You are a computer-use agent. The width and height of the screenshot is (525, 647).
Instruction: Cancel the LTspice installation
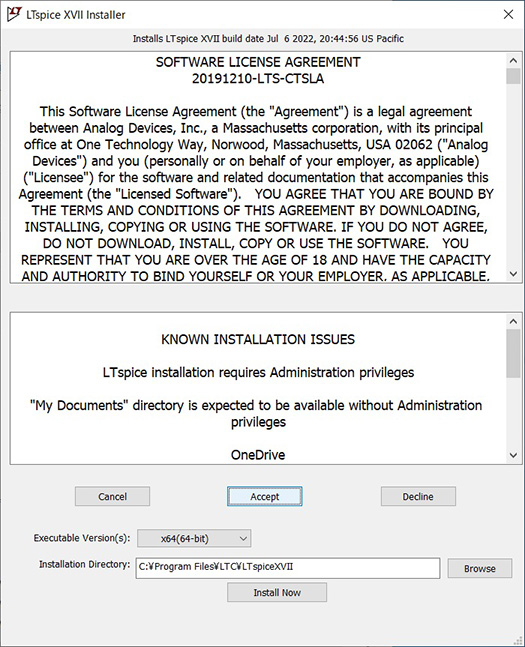tap(112, 496)
